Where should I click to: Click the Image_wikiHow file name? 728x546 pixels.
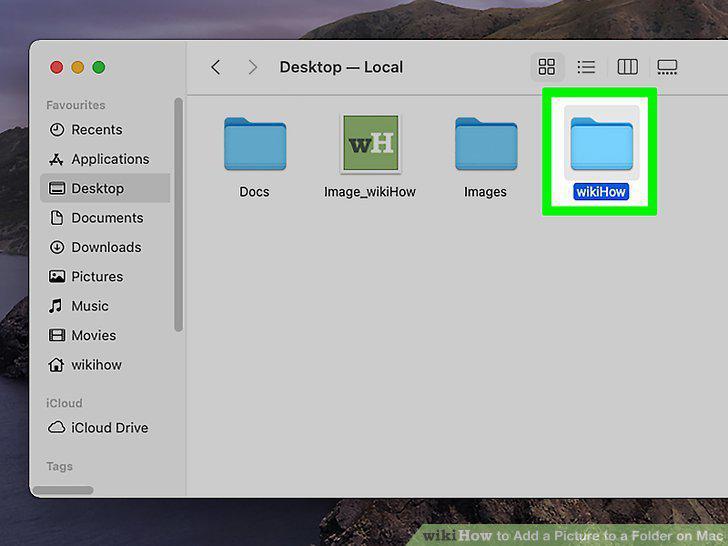pyautogui.click(x=370, y=192)
